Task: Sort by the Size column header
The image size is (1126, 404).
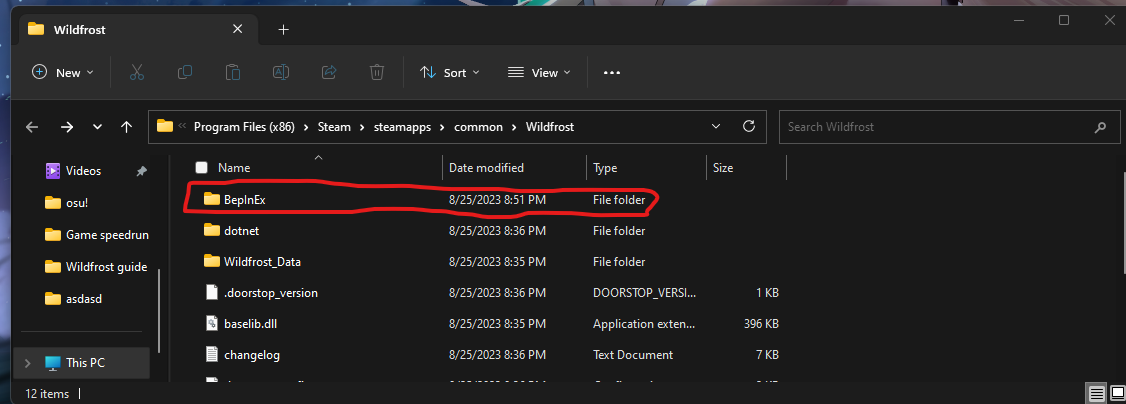Action: (x=722, y=168)
